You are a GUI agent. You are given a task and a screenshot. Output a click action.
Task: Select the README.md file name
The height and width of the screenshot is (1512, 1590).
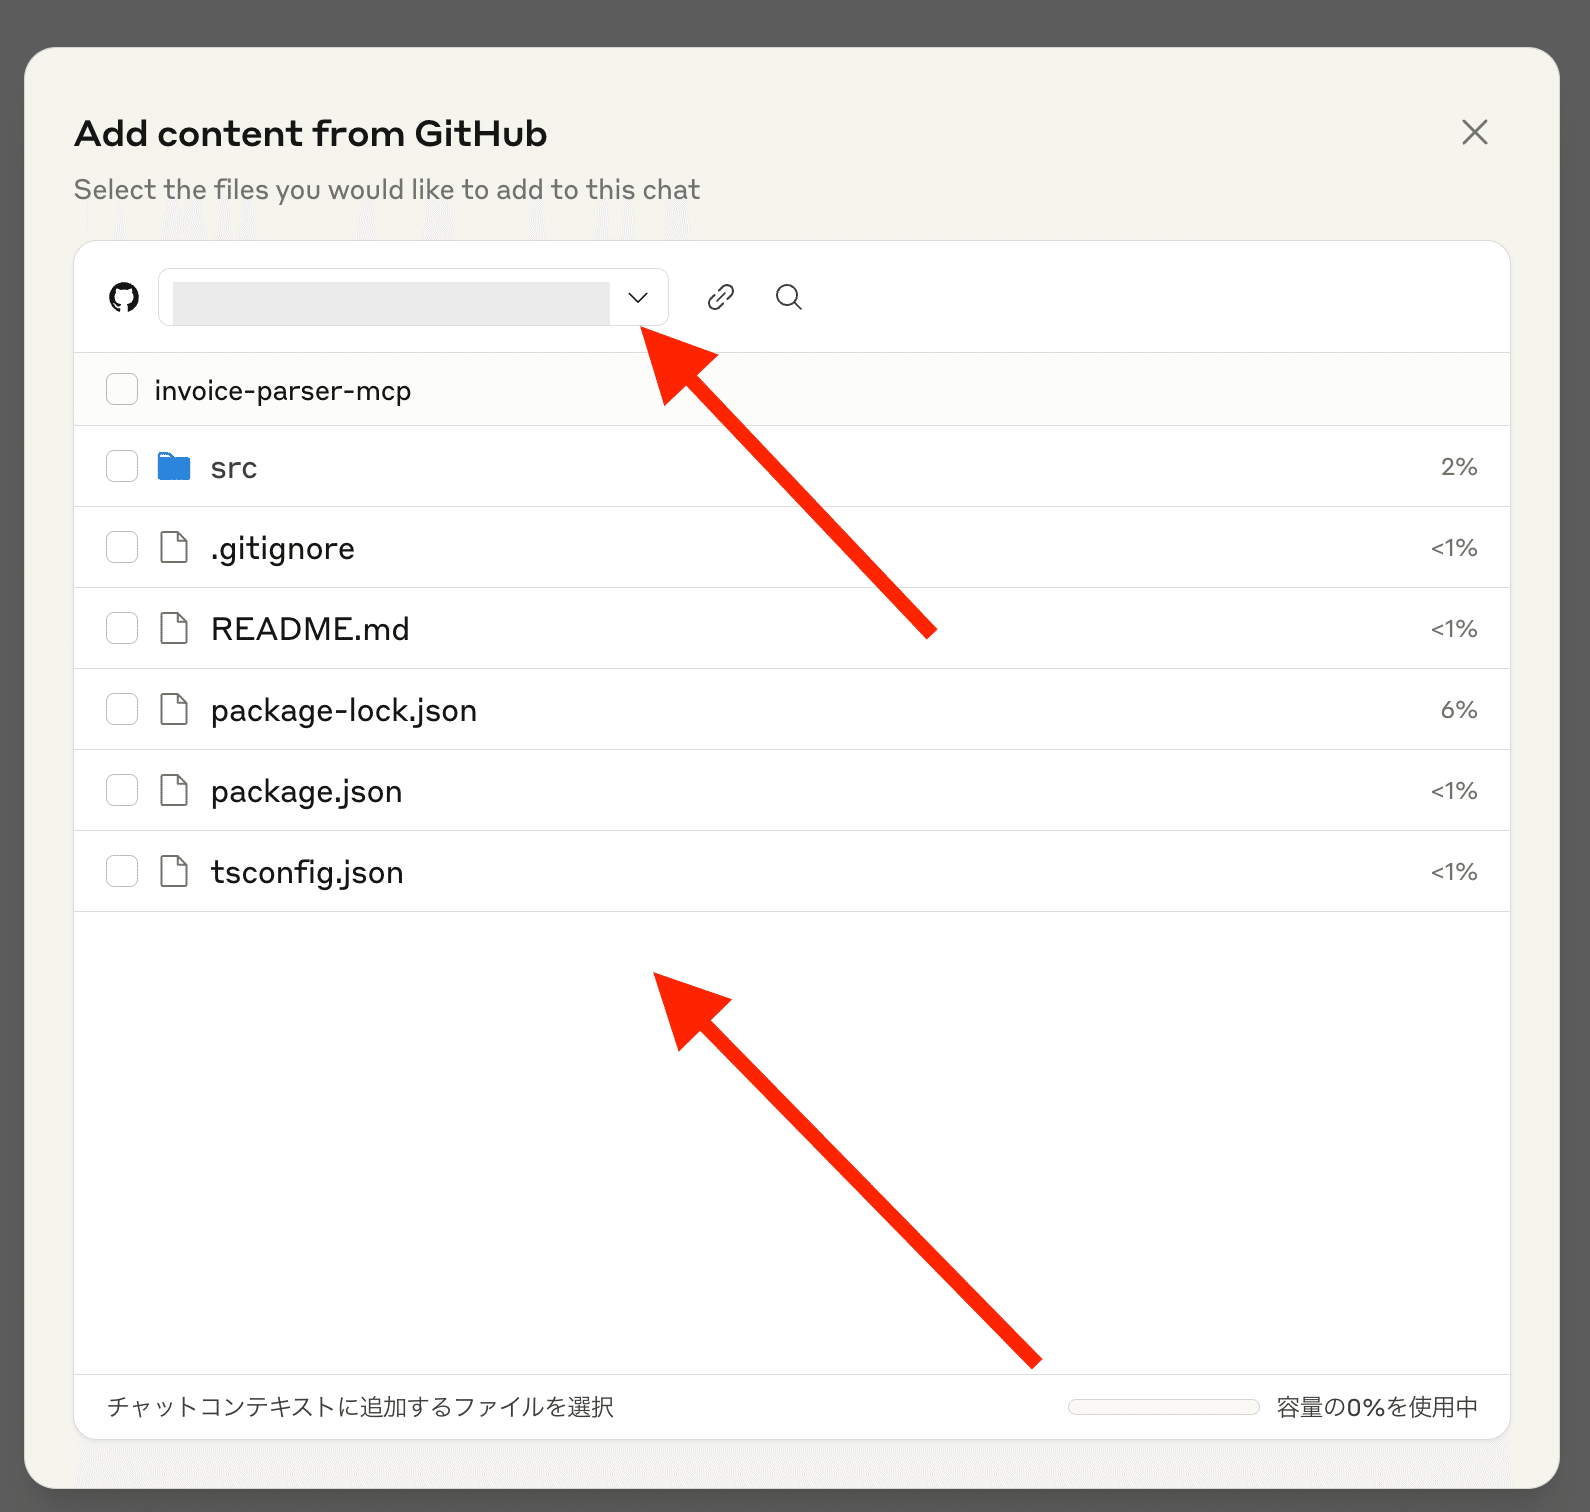(310, 629)
